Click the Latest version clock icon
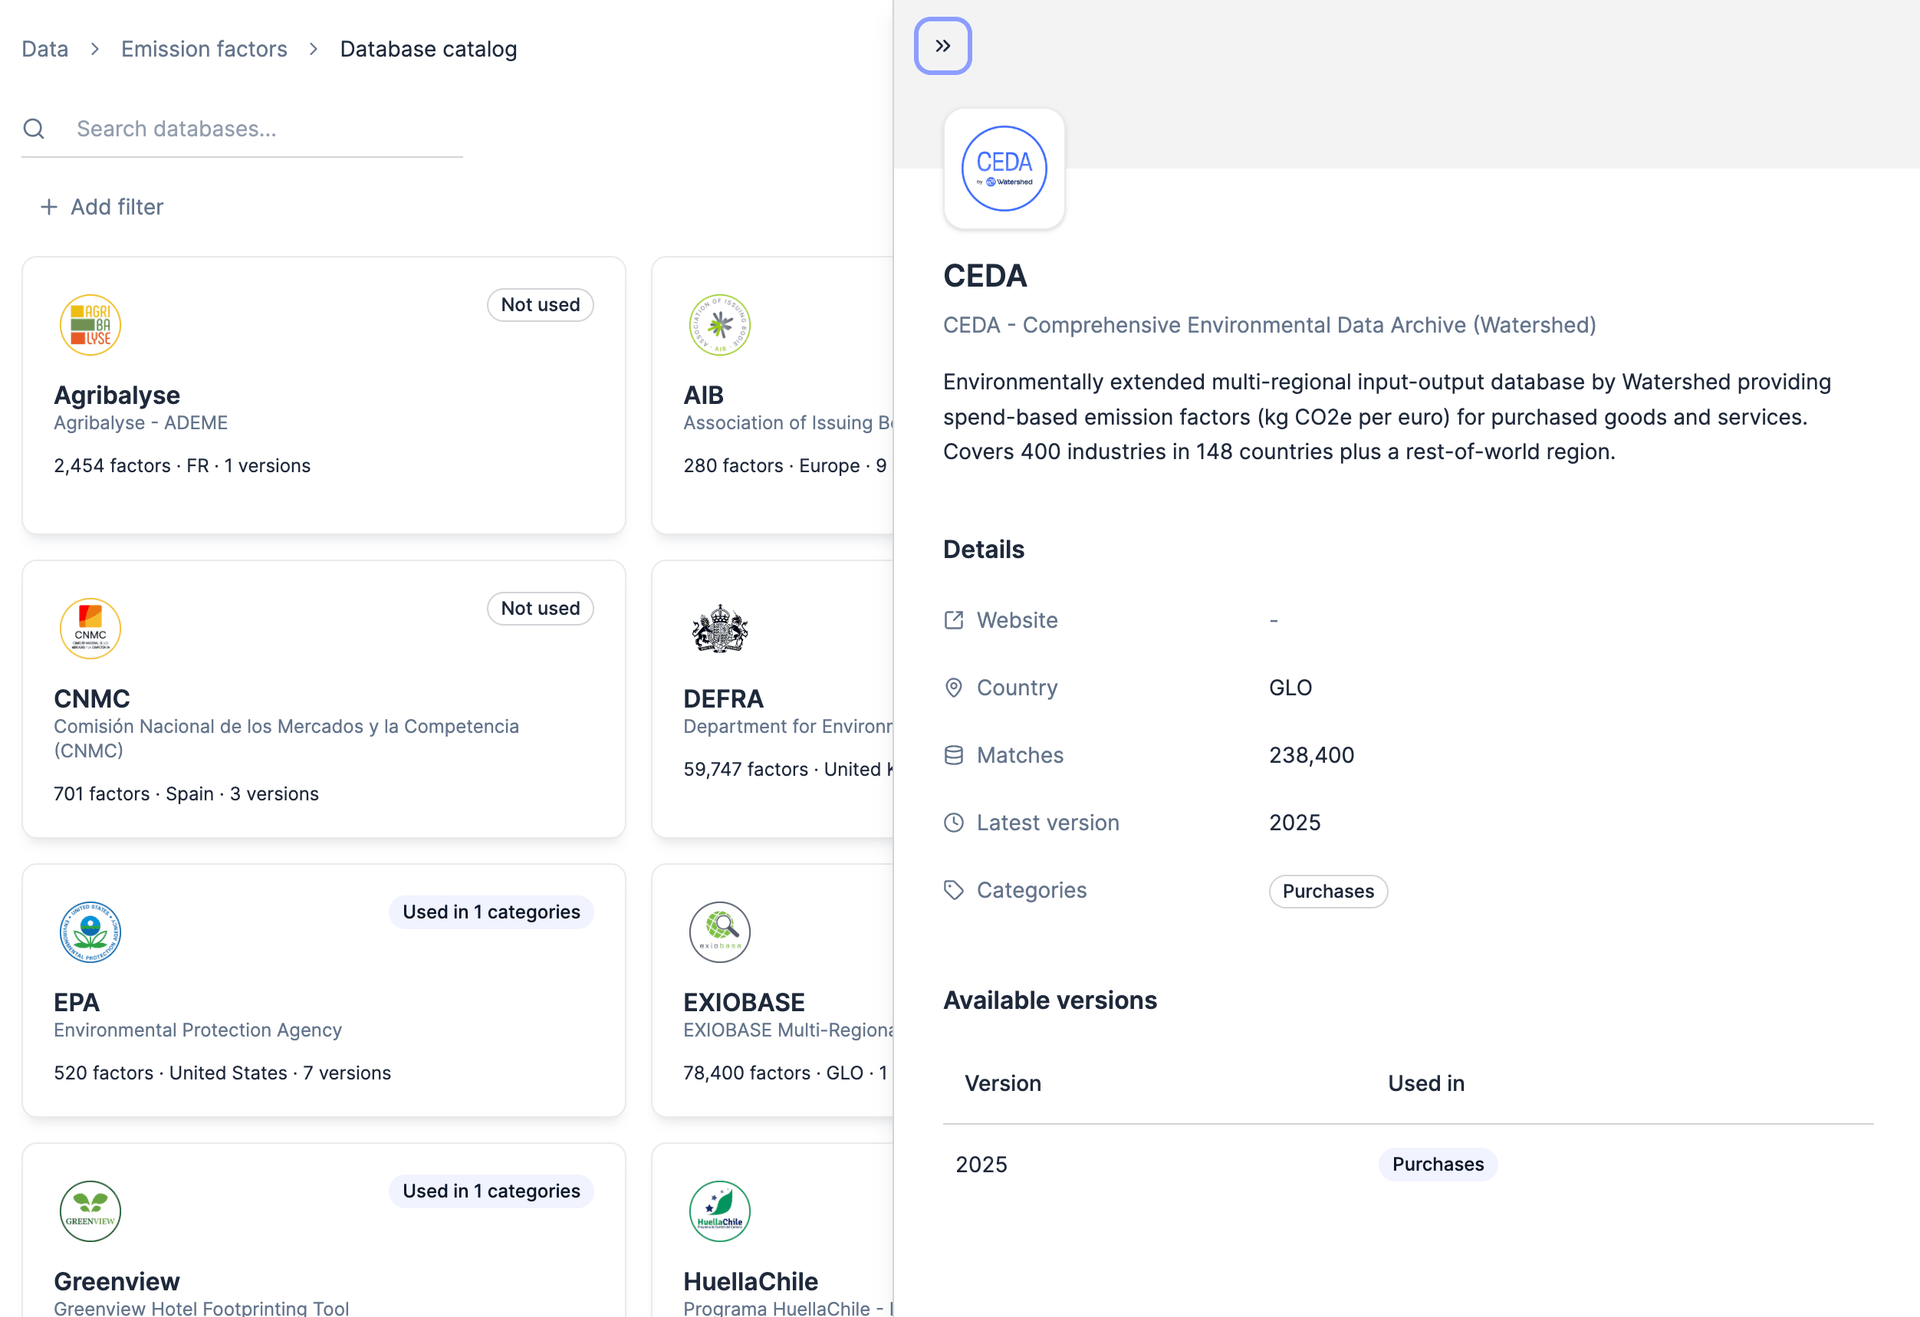 coord(954,823)
